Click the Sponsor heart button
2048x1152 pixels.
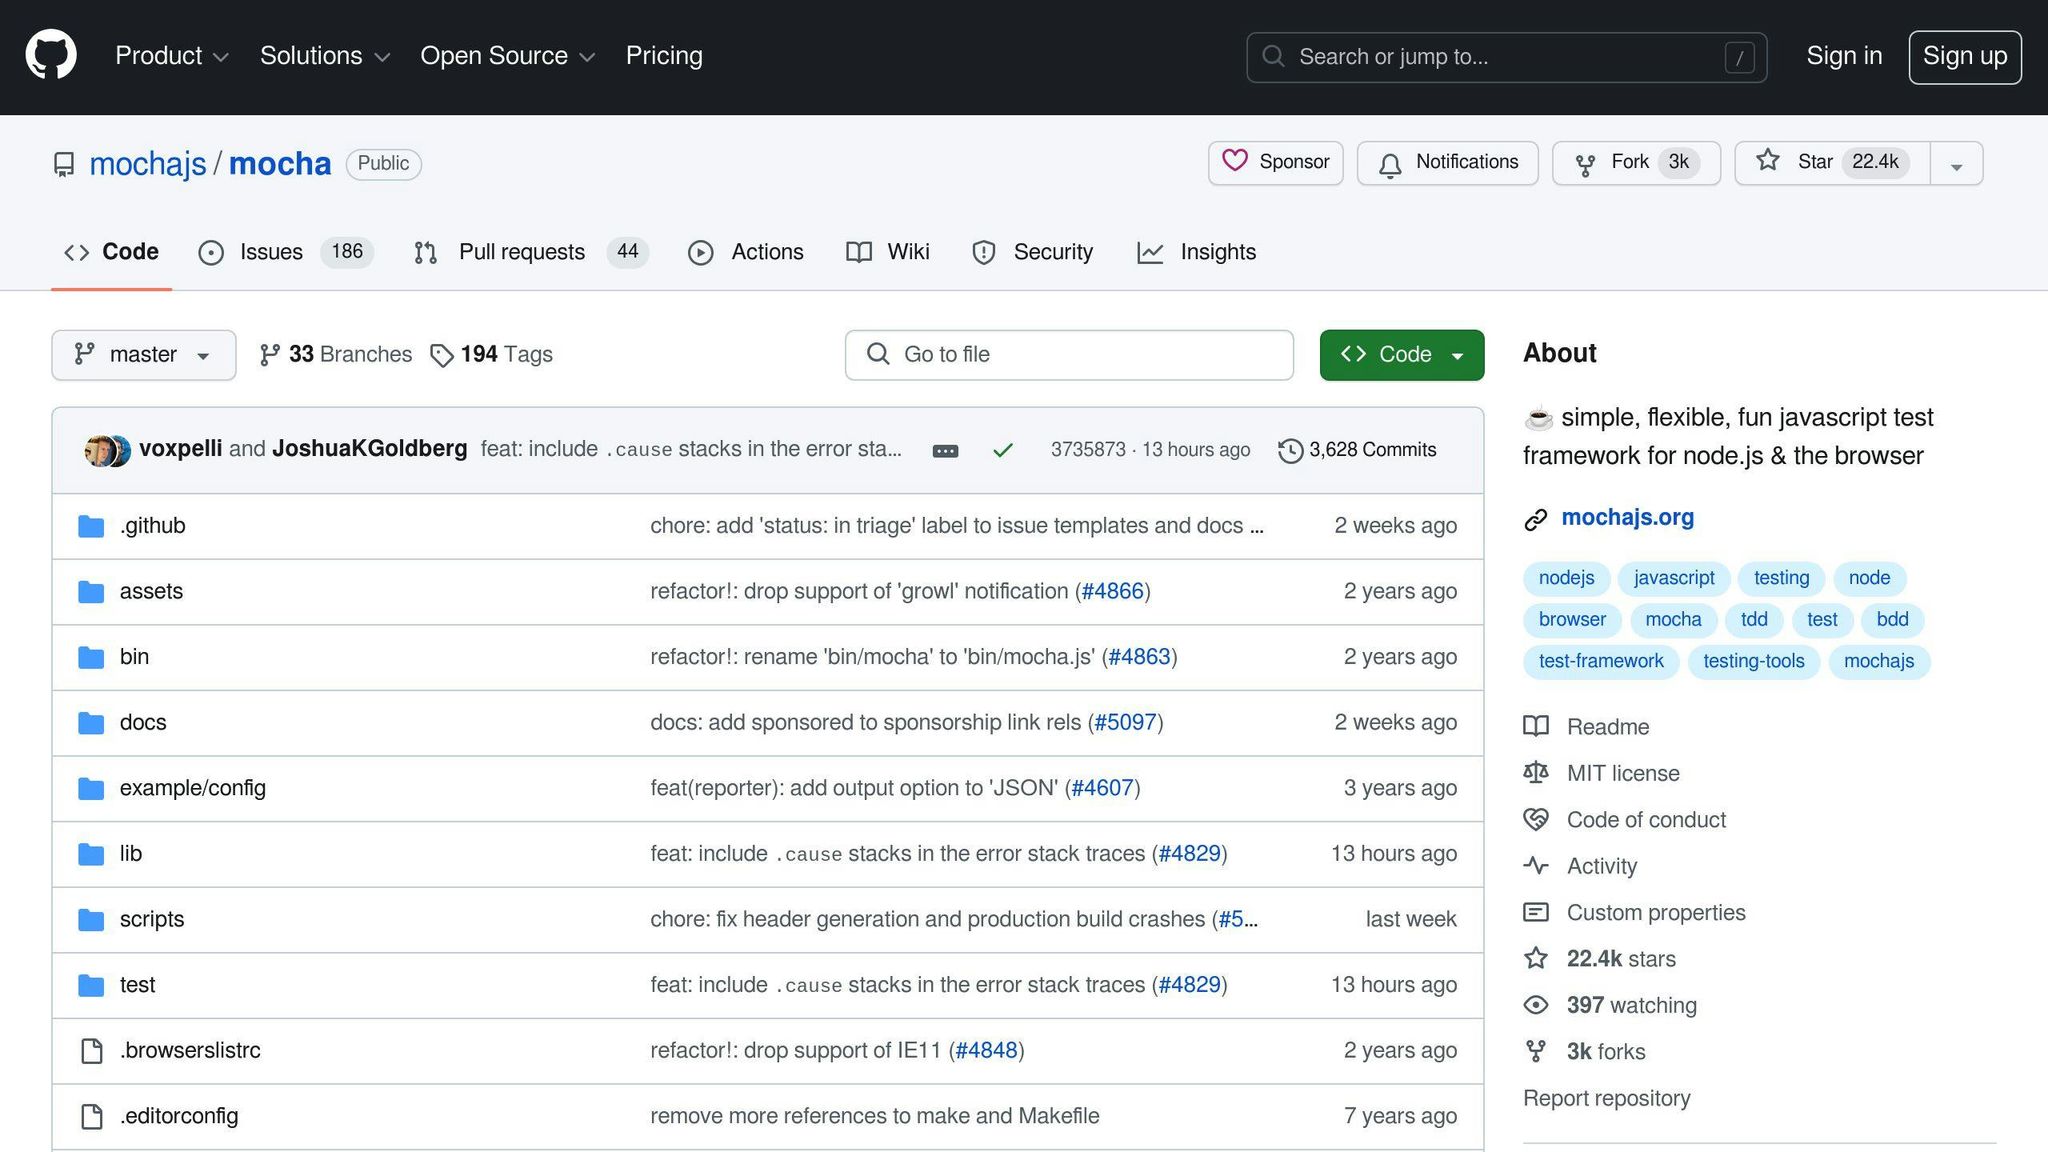1275,162
